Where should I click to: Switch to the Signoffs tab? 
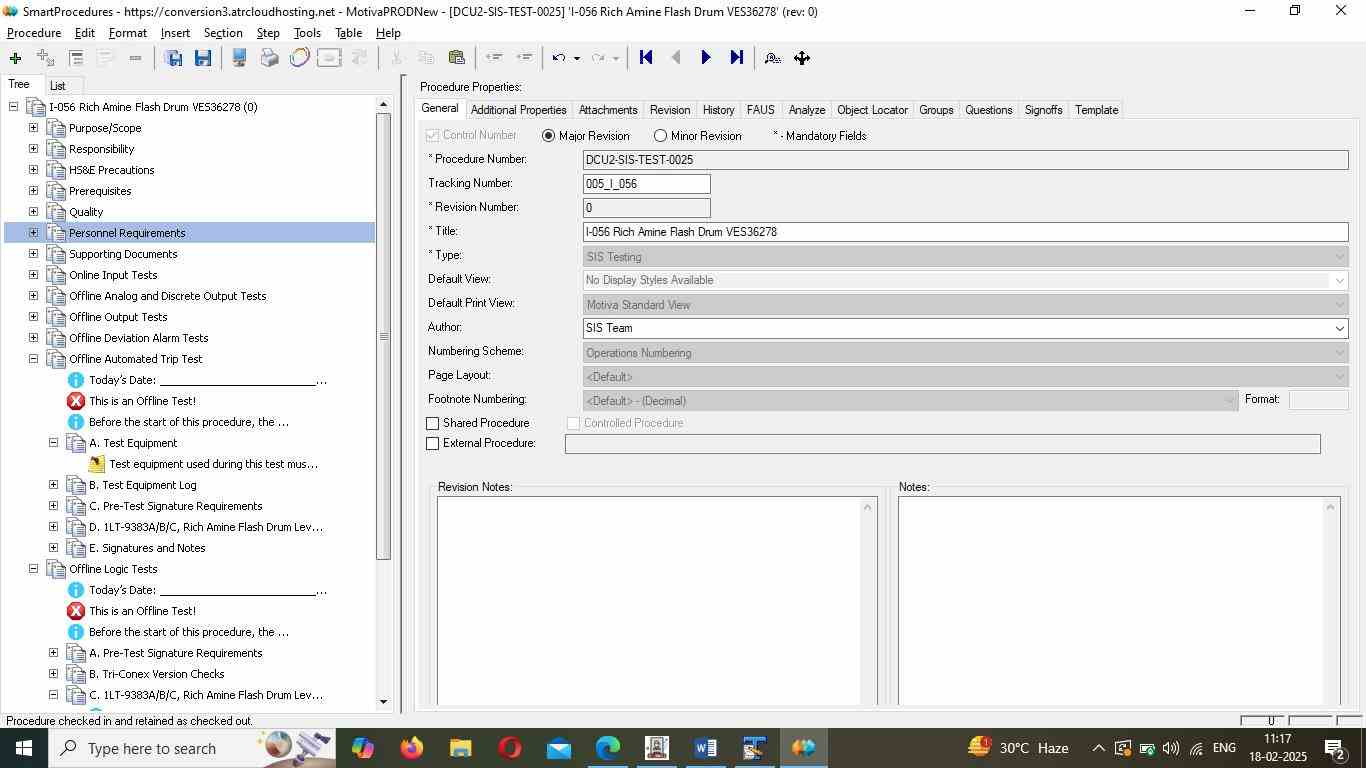(x=1043, y=110)
